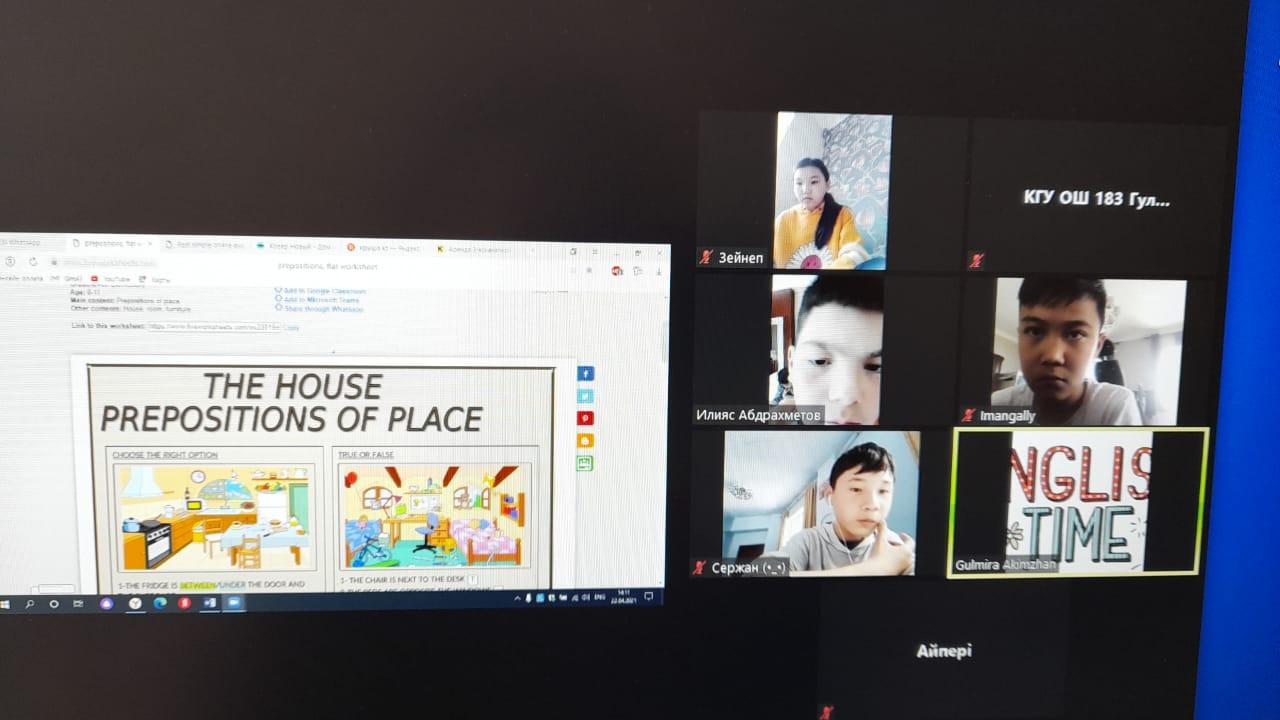Image resolution: width=1280 pixels, height=720 pixels.
Task: Switch to the Yandex browser tab
Action: coord(384,247)
